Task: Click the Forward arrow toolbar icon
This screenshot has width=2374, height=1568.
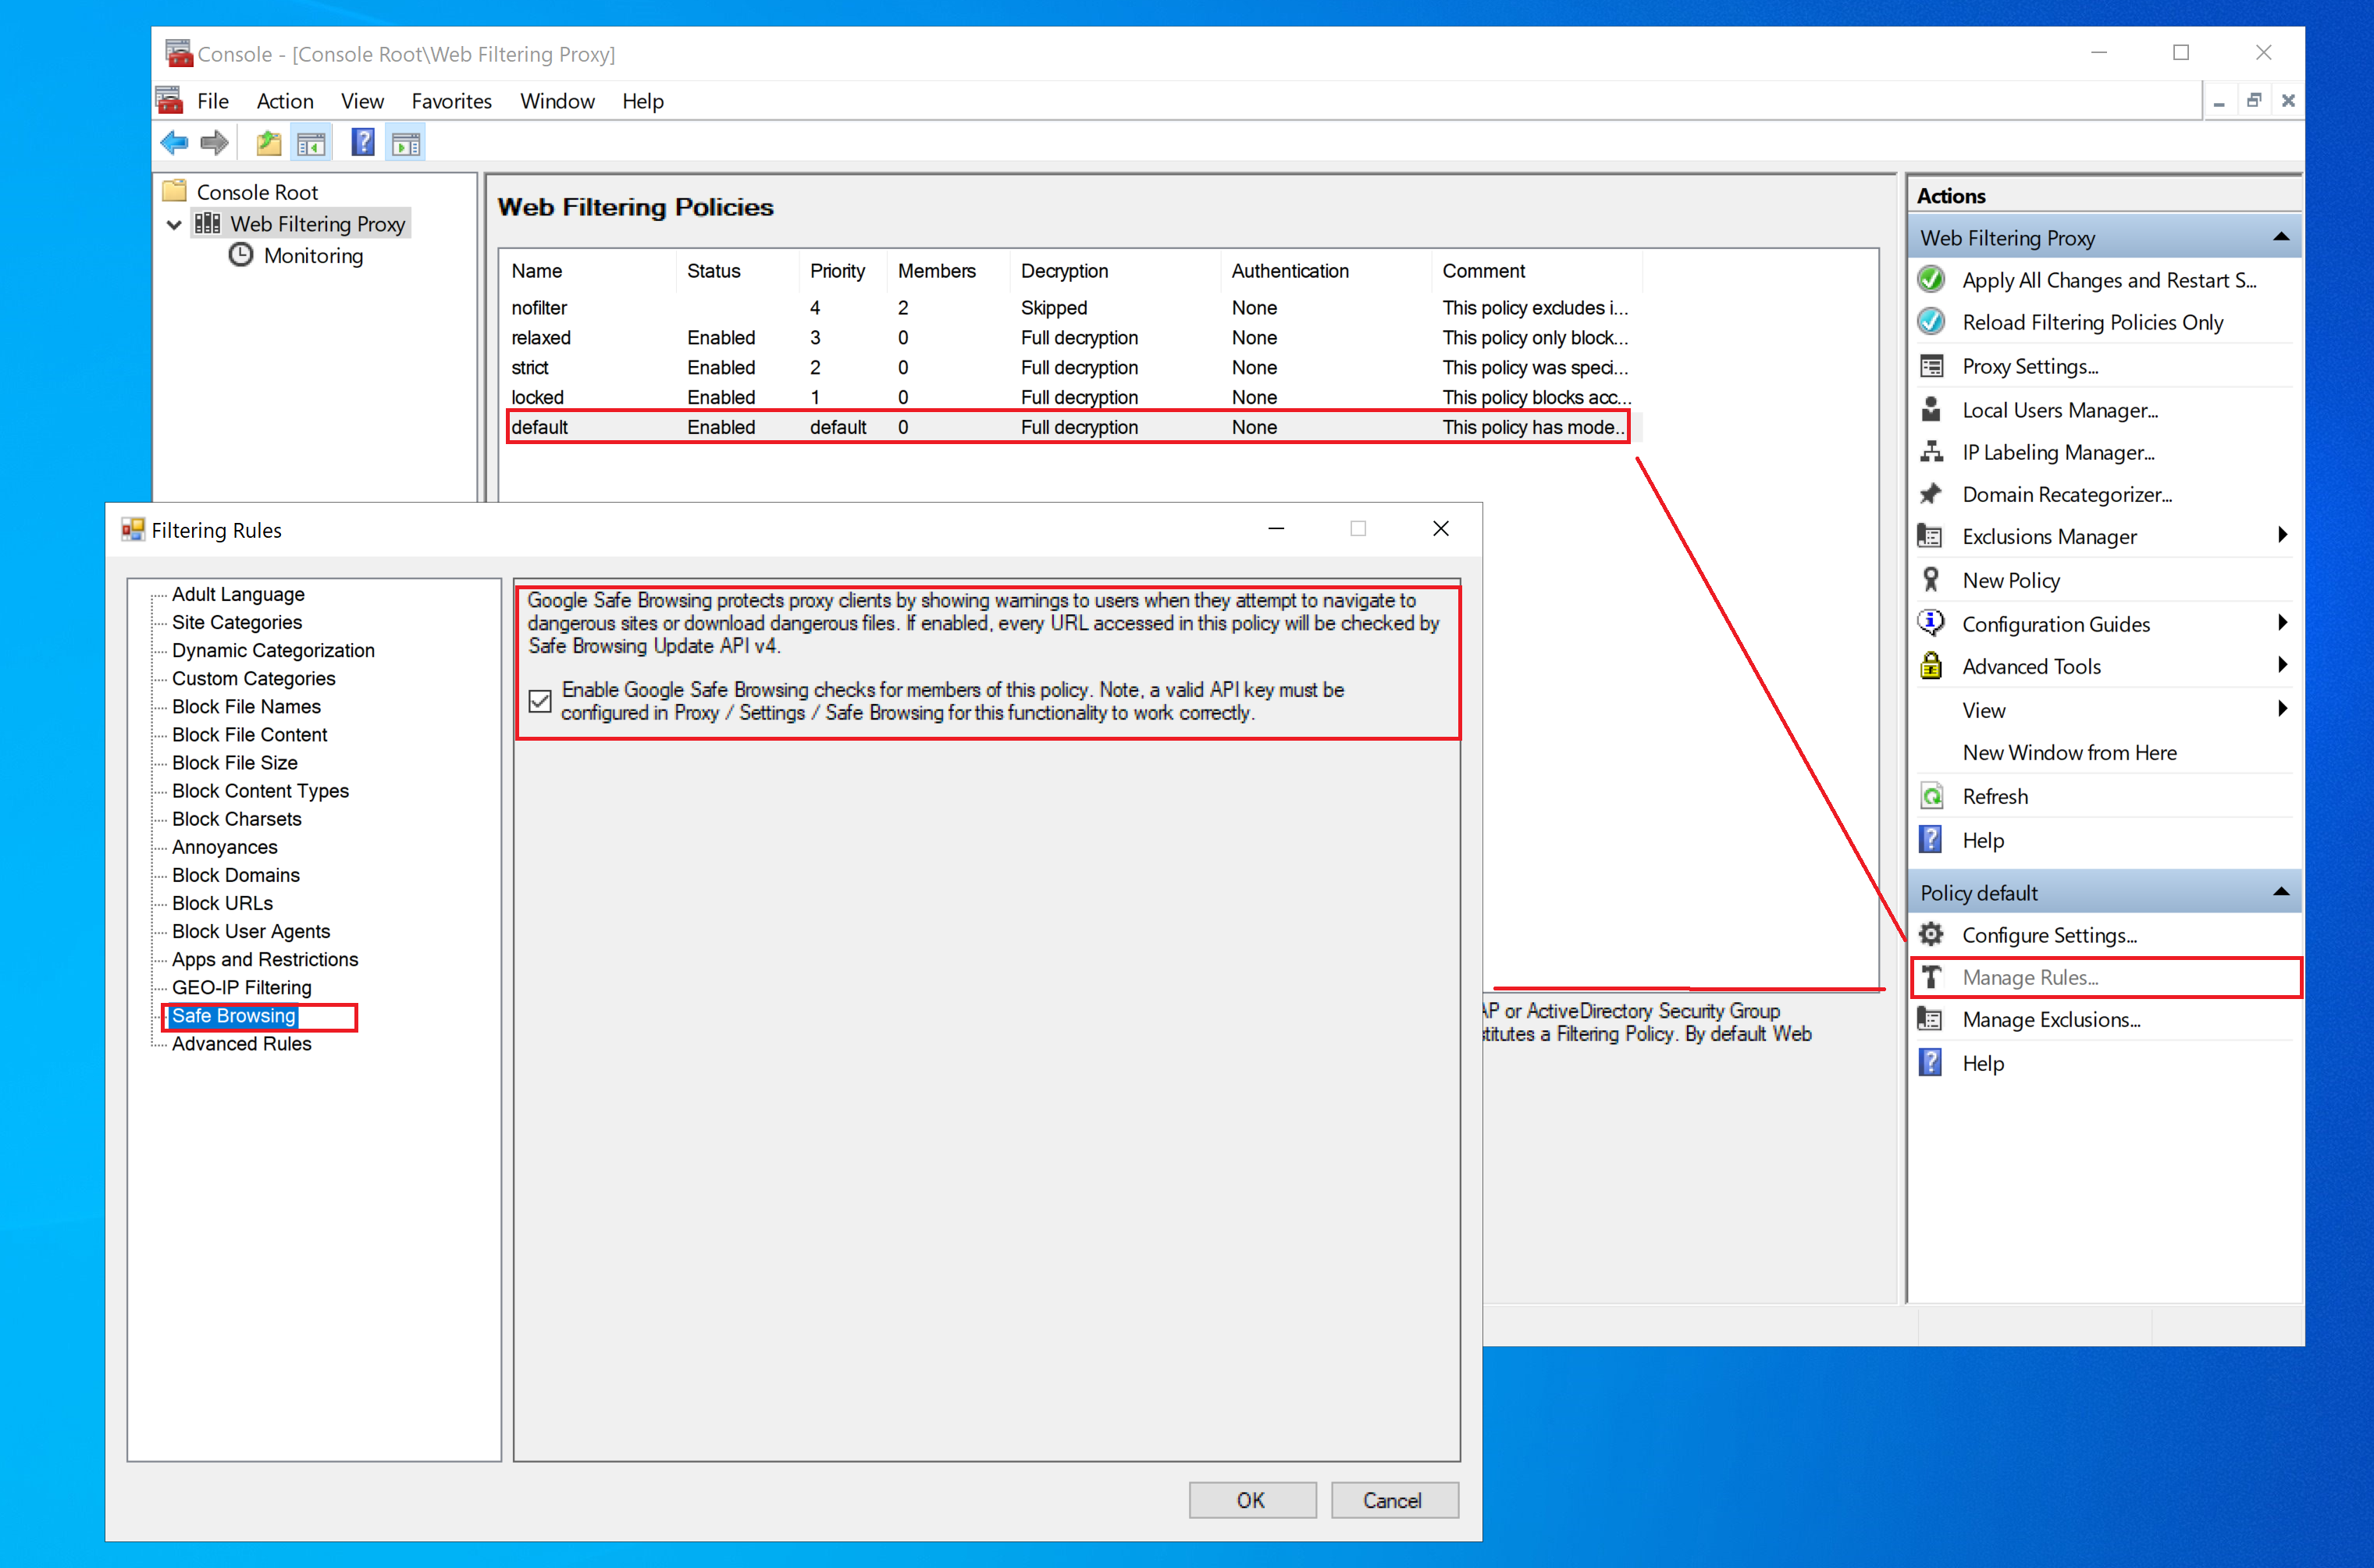Action: 214,143
